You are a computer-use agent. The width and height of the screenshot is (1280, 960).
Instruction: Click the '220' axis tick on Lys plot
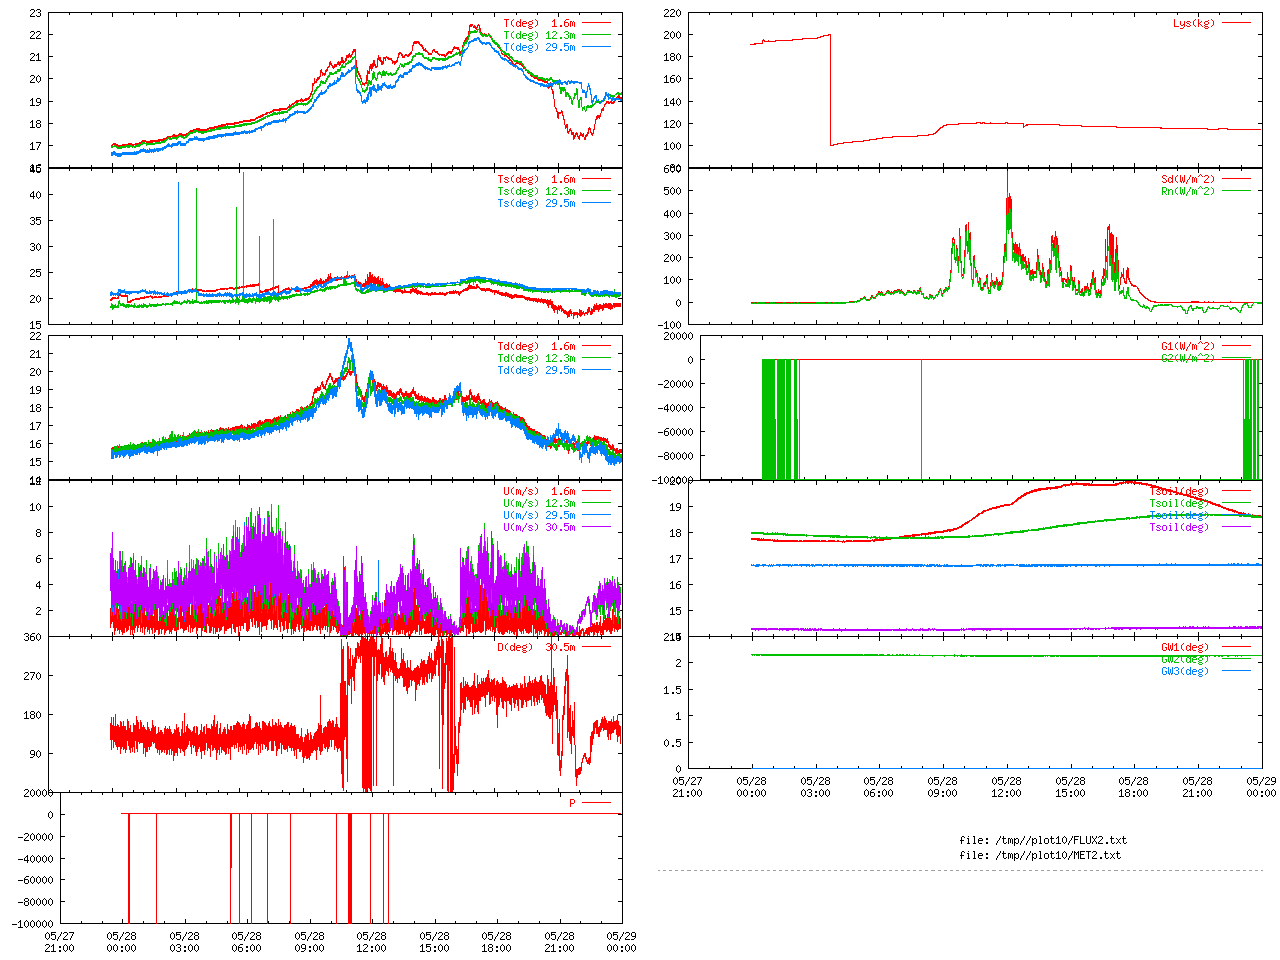[672, 13]
